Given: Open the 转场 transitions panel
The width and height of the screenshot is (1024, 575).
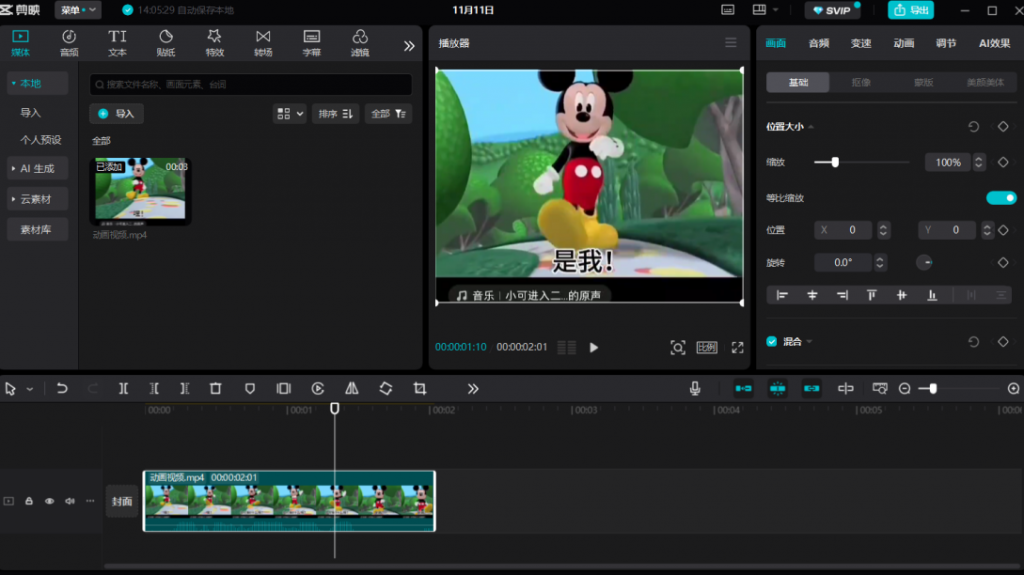Looking at the screenshot, I should (263, 42).
